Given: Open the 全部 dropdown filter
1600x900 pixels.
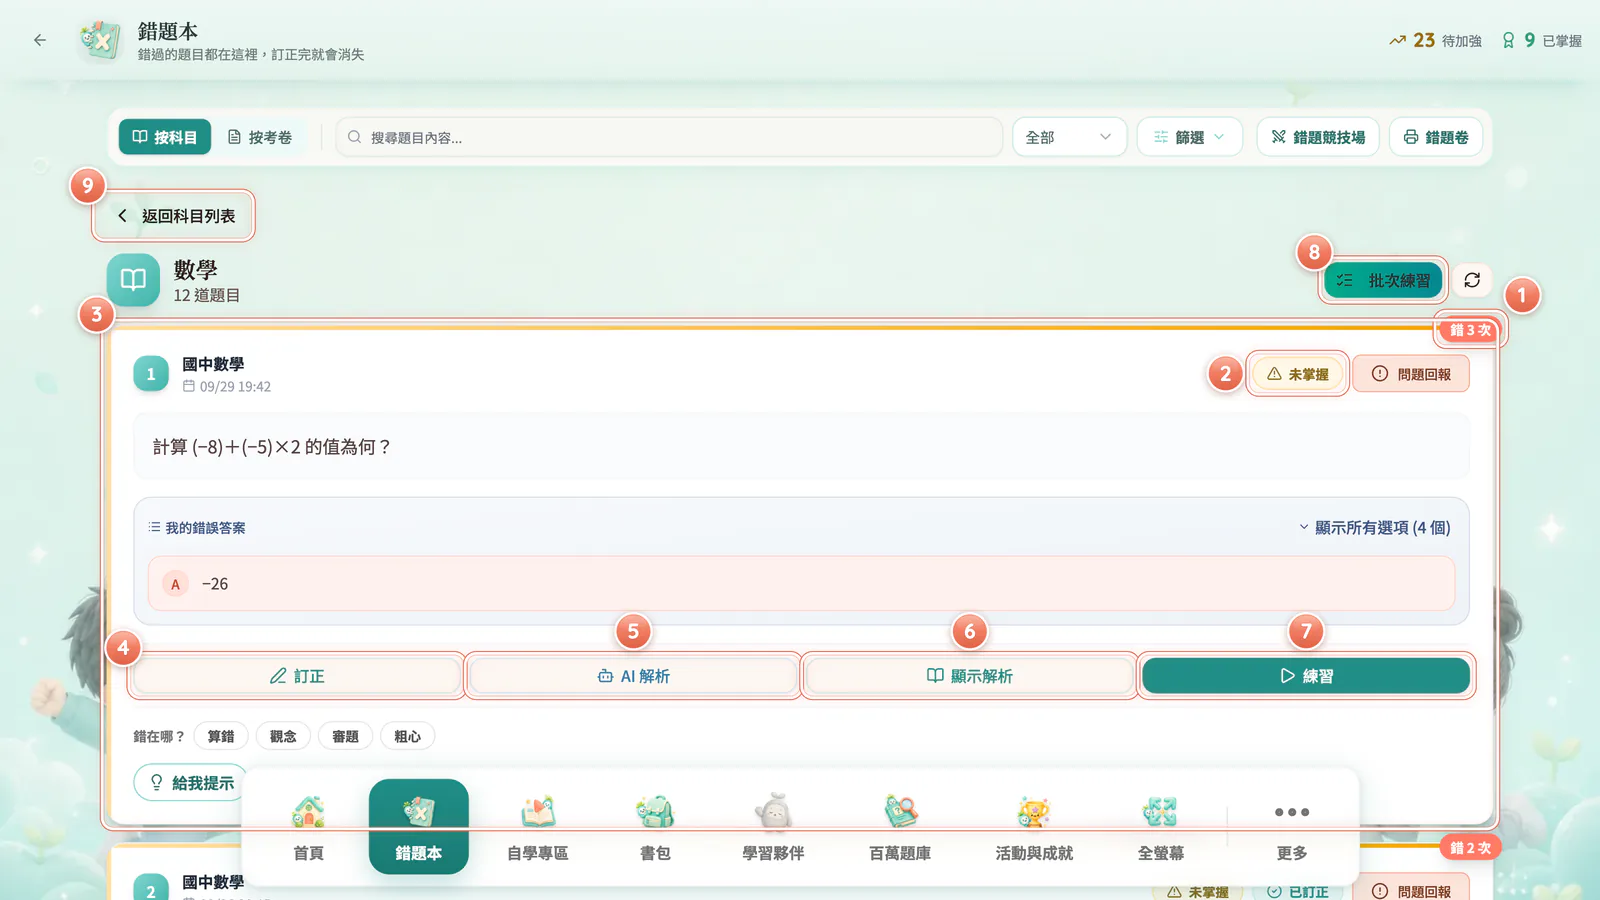Looking at the screenshot, I should click(1069, 137).
